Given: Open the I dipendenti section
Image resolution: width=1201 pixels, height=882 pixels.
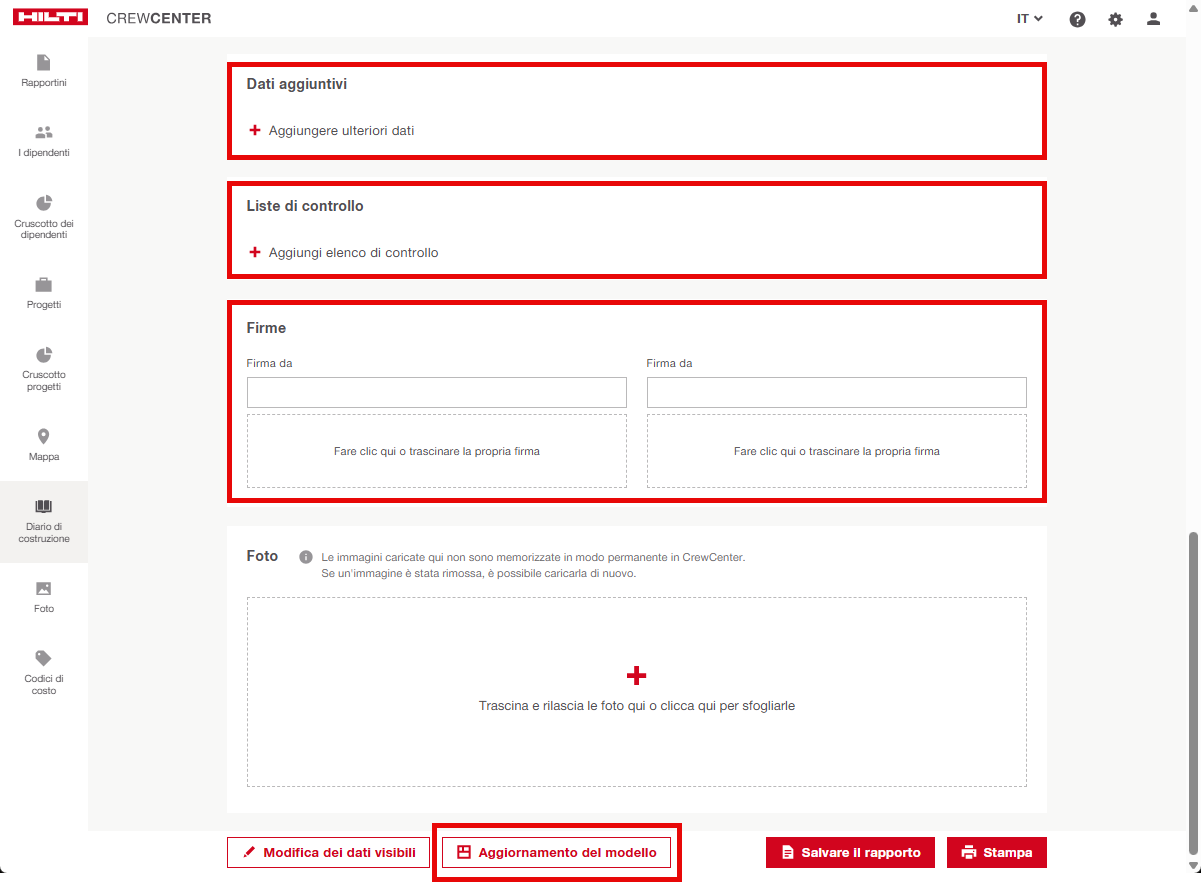Looking at the screenshot, I should pos(44,141).
